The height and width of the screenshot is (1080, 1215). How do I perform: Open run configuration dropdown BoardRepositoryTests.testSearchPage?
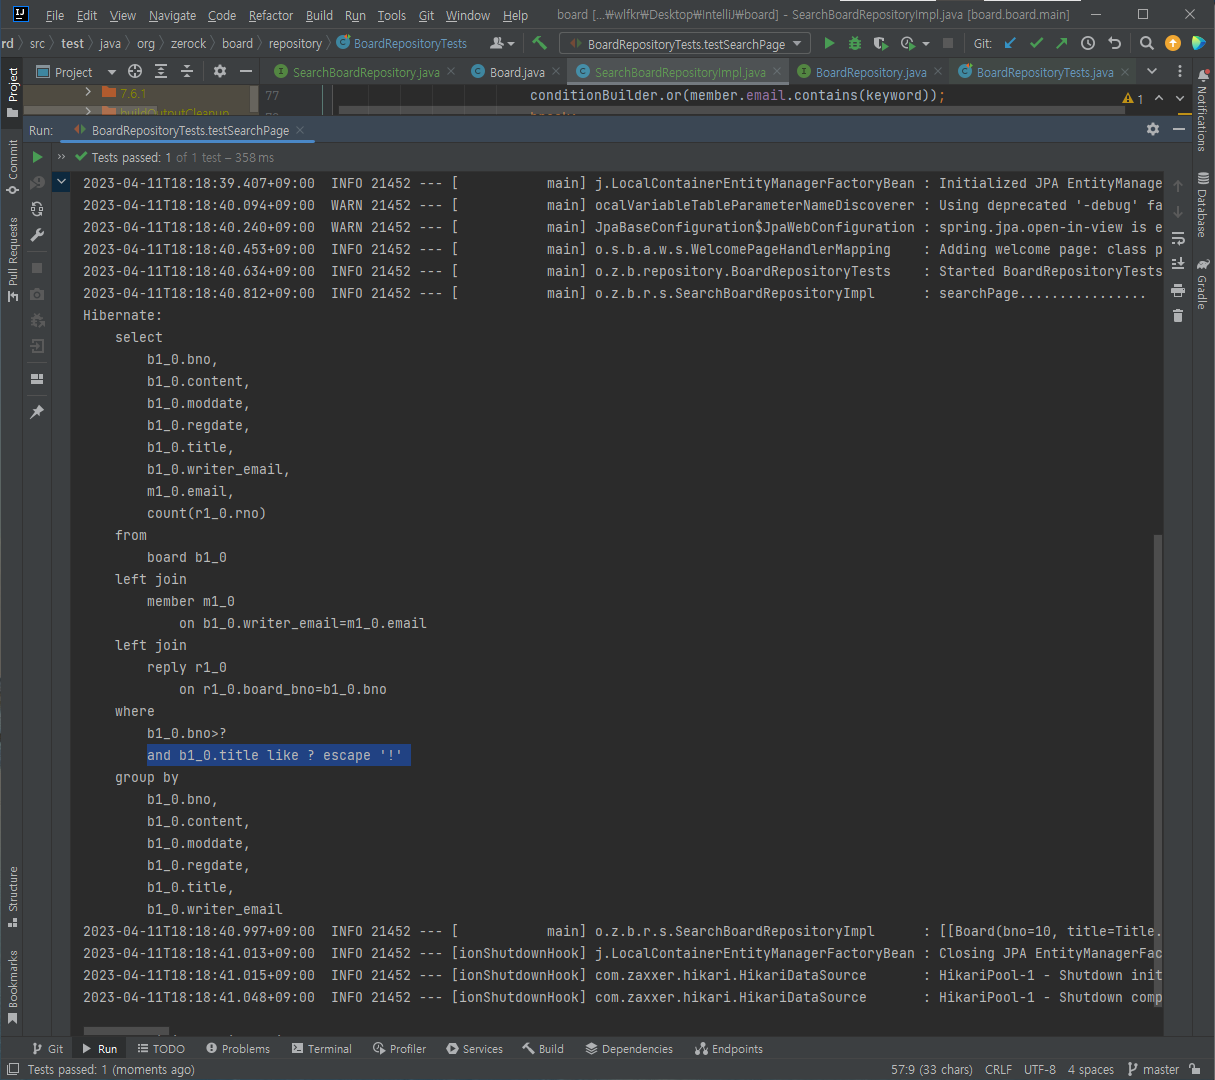pyautogui.click(x=686, y=44)
